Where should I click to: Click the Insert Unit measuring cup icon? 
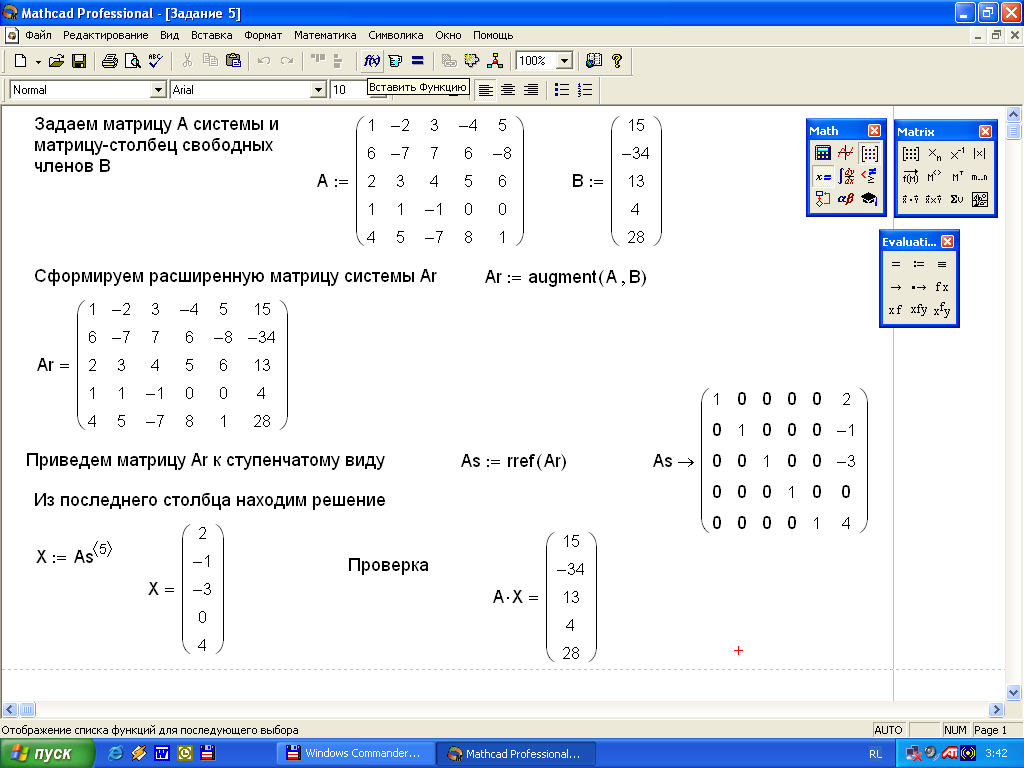395,61
